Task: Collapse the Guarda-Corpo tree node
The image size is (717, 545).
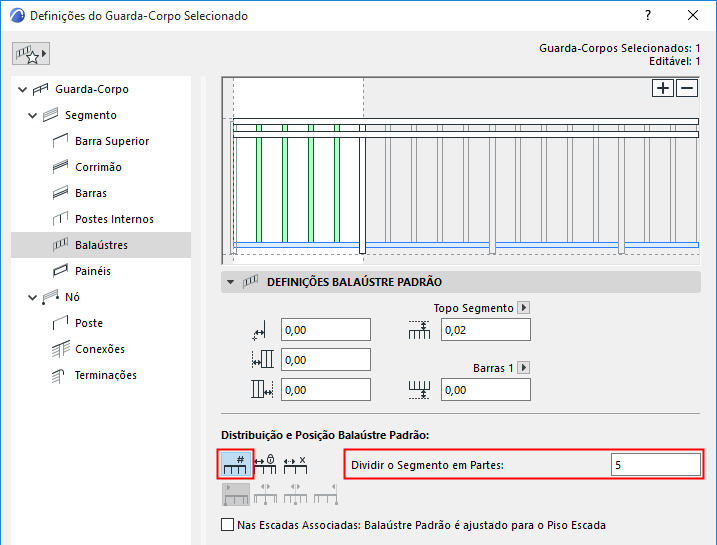Action: [22, 89]
